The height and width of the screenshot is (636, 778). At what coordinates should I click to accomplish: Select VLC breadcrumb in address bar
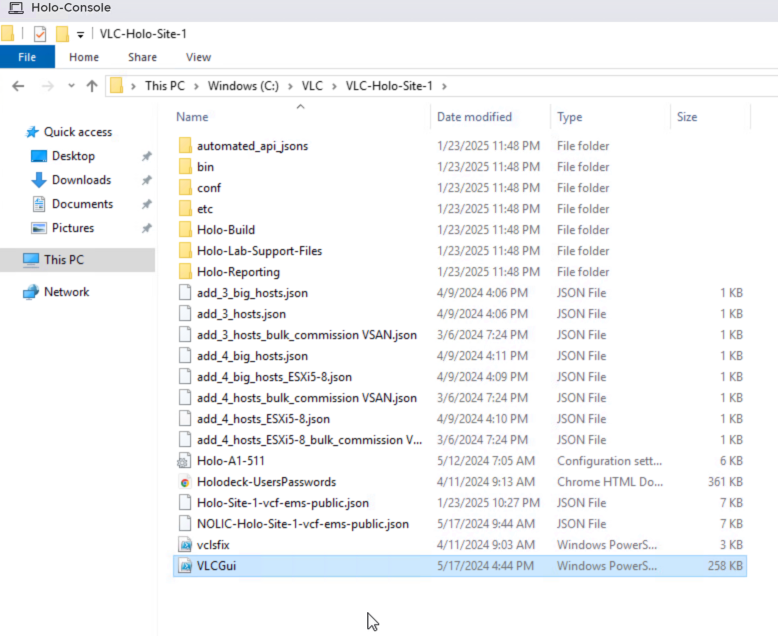[x=312, y=86]
